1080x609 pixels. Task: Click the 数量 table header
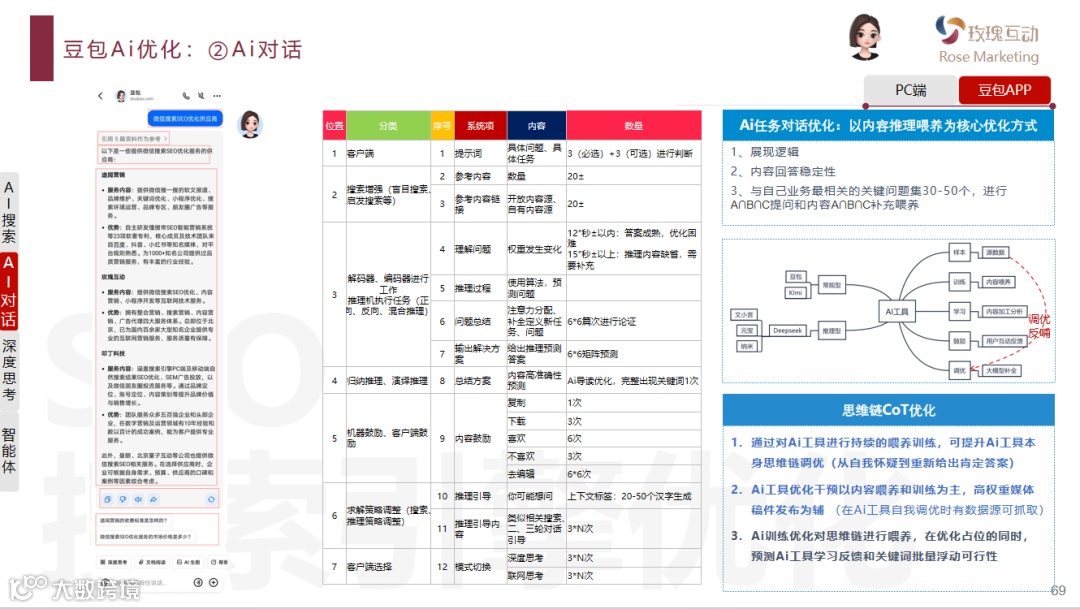(x=634, y=125)
